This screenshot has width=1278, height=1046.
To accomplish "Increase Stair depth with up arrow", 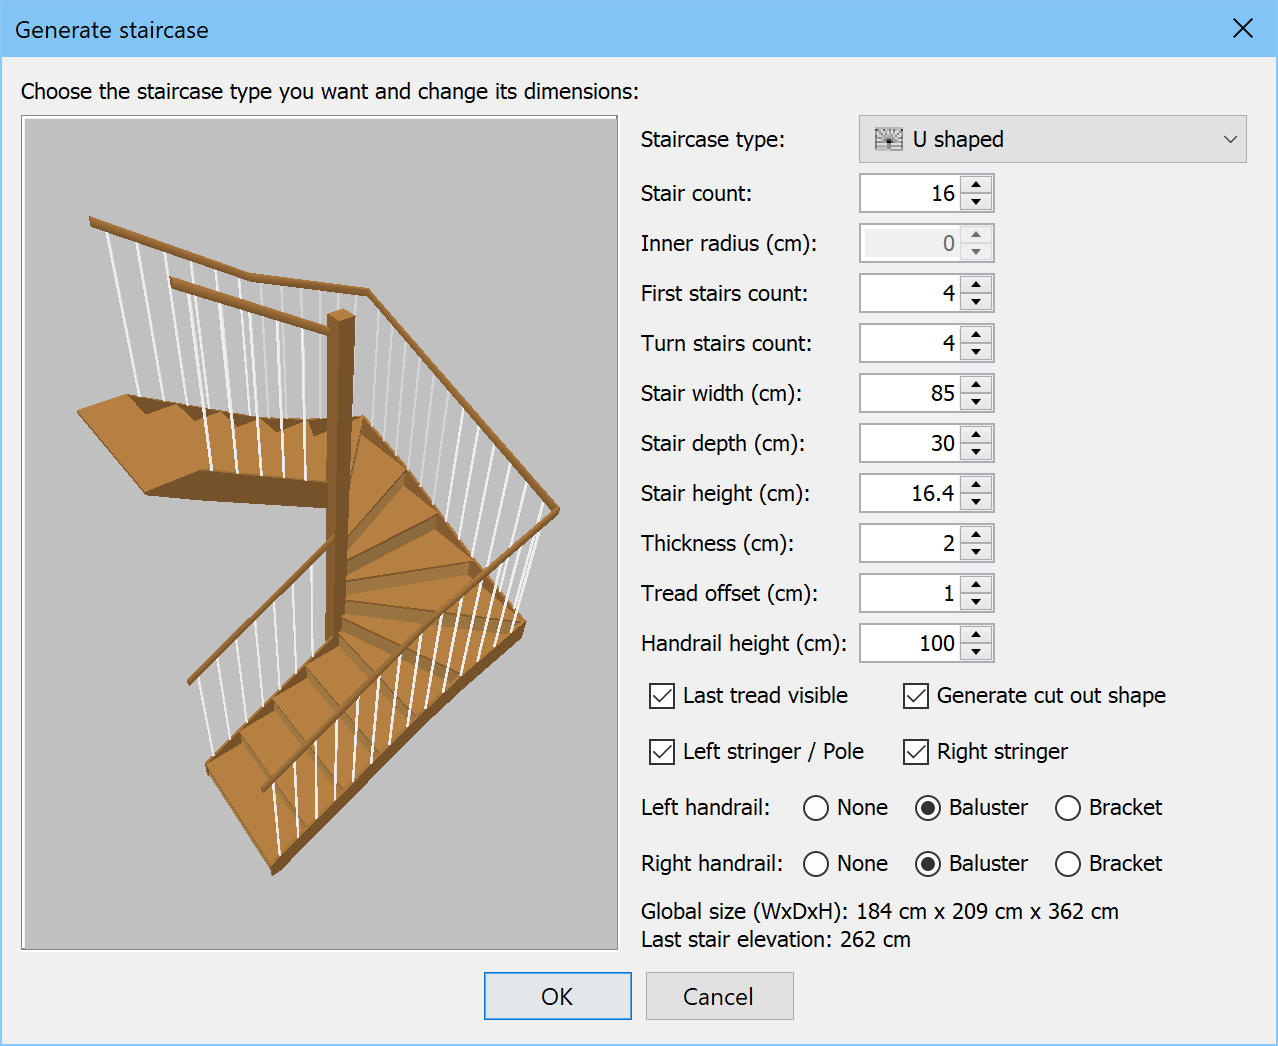I will pyautogui.click(x=976, y=434).
